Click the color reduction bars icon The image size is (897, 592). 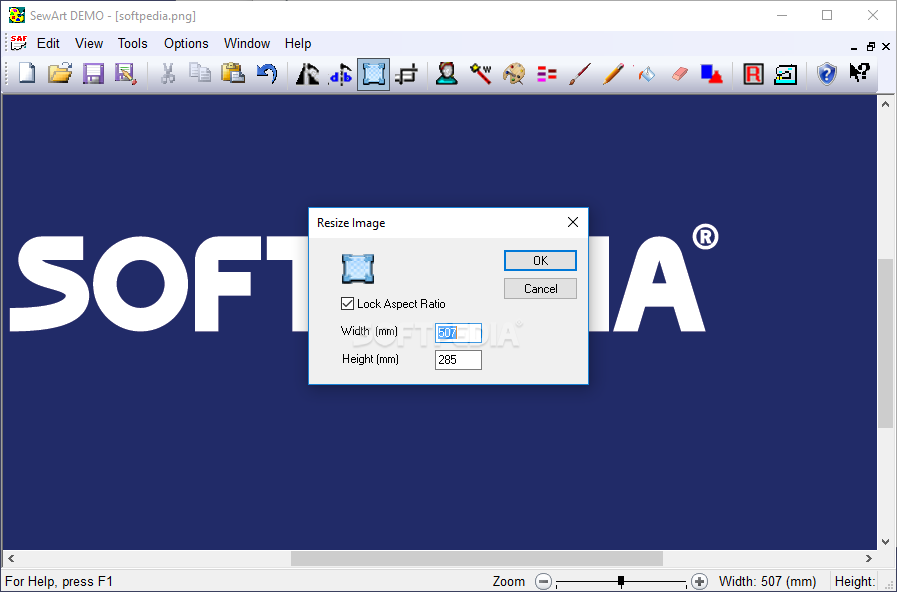point(547,74)
